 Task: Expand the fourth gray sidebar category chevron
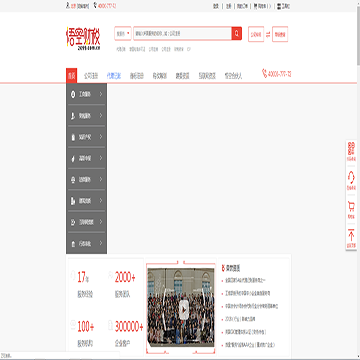coord(101,158)
